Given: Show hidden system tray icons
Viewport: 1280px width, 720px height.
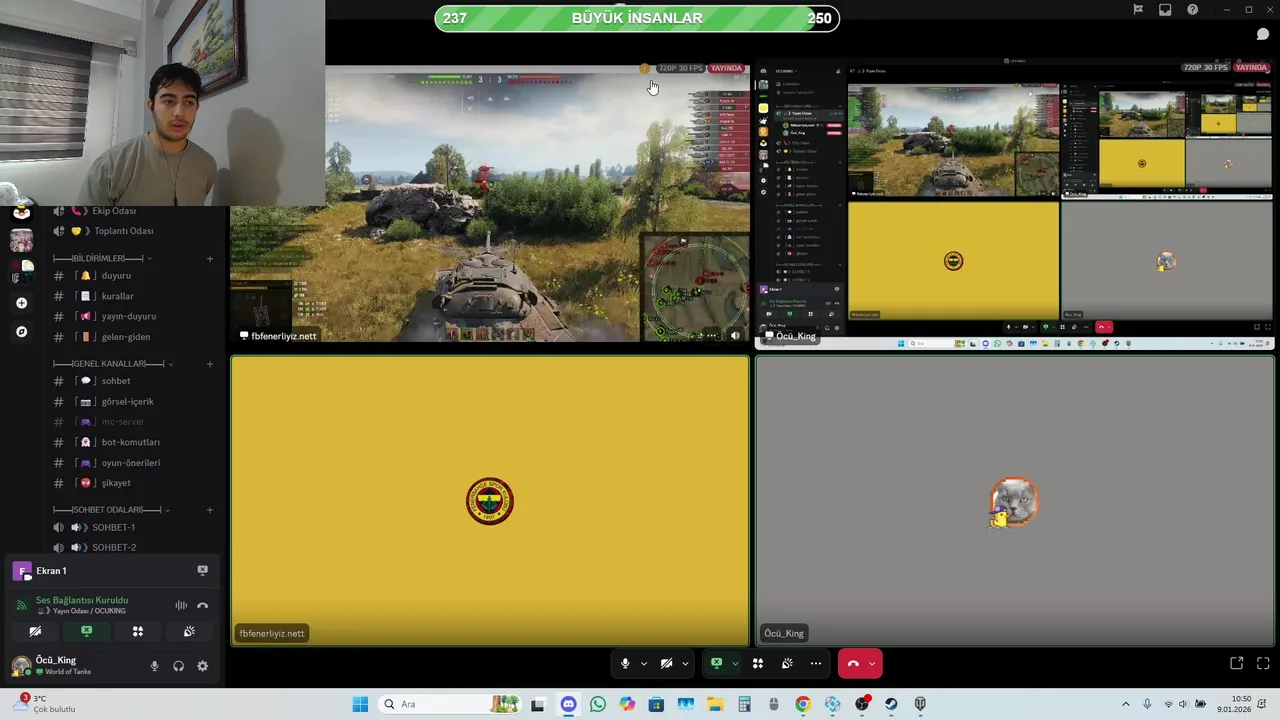Looking at the screenshot, I should pyautogui.click(x=1125, y=704).
